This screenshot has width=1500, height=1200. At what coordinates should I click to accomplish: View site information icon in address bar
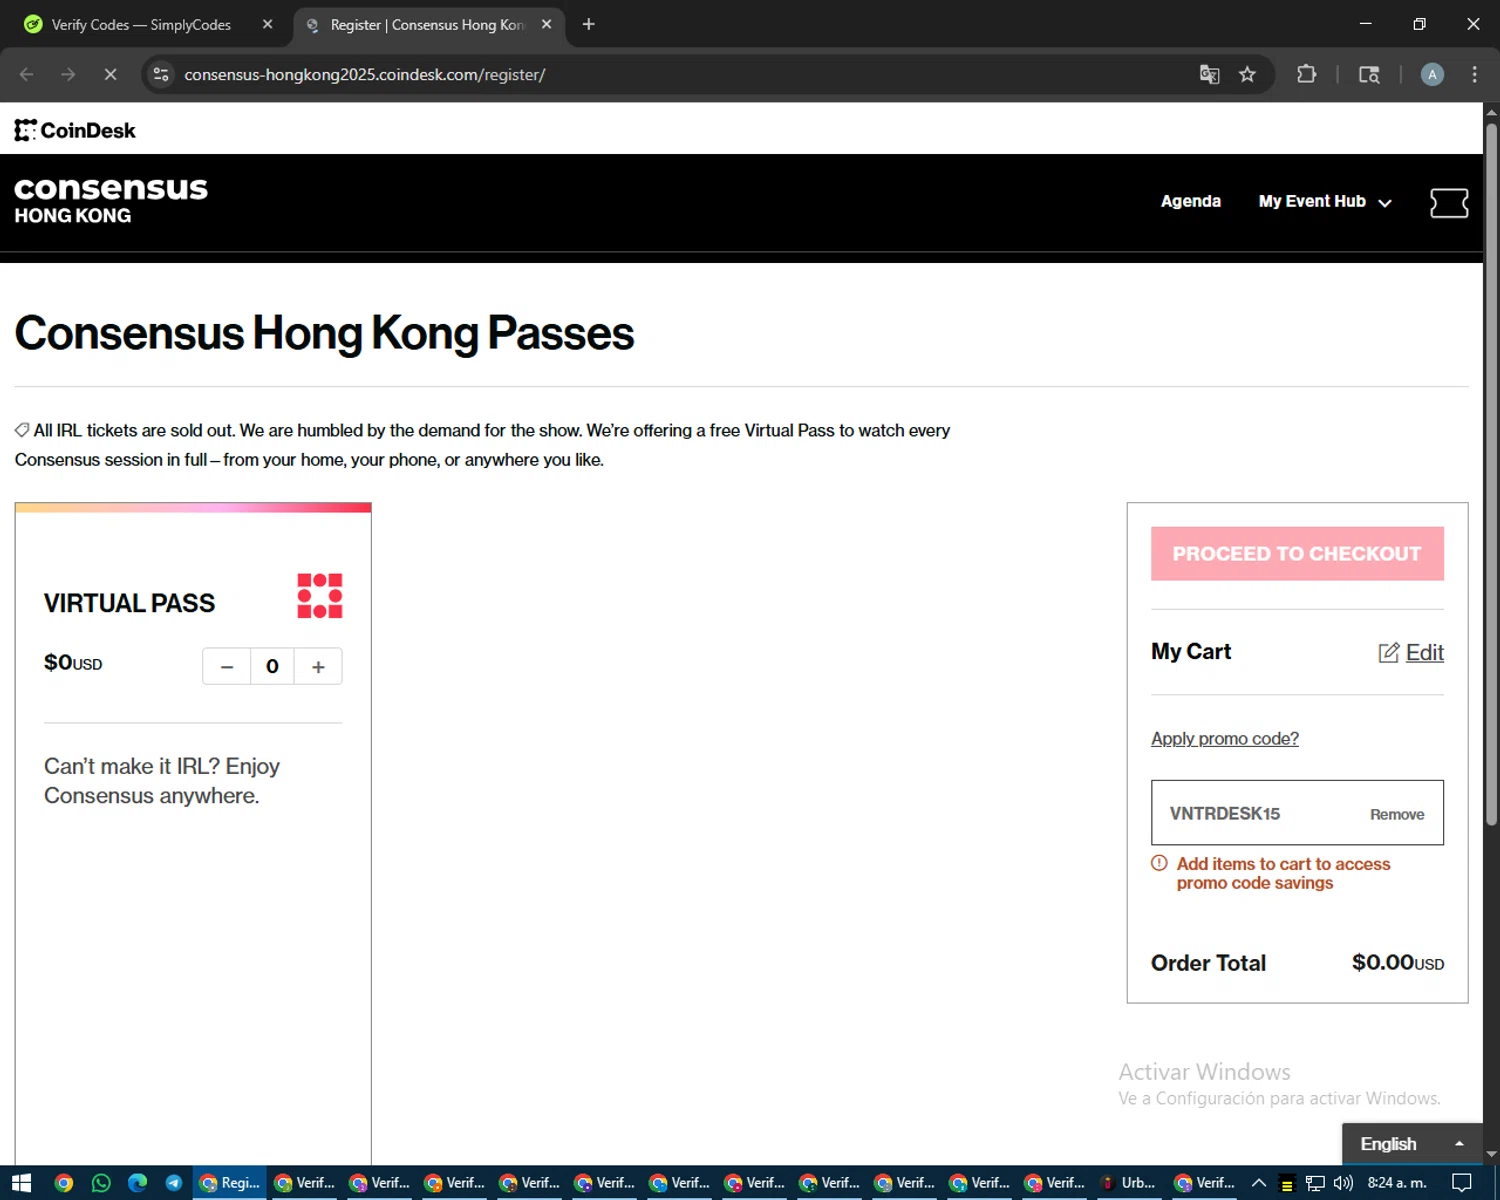pos(161,74)
